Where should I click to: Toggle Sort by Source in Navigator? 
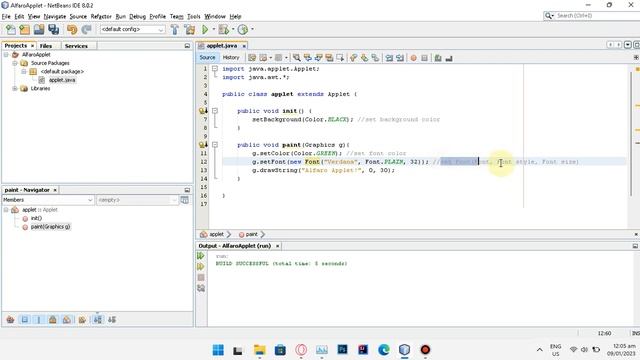(x=112, y=320)
